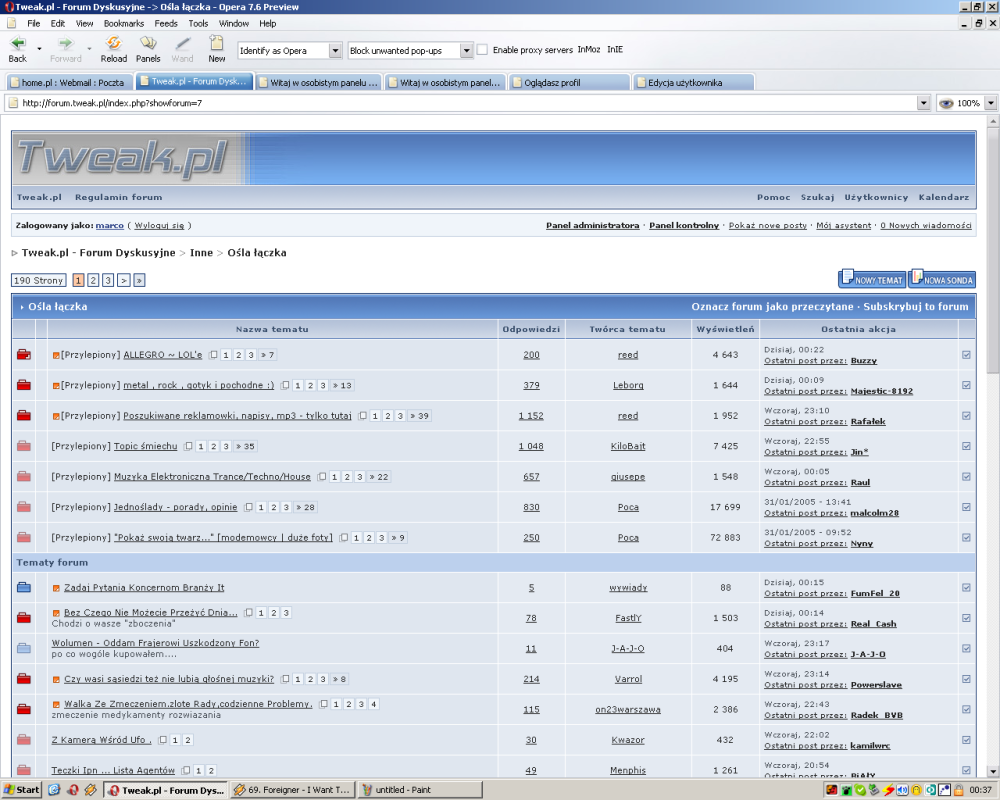Screen dimensions: 1000x800
Task: Toggle Ośla łączka header arrow
Action: [22, 307]
